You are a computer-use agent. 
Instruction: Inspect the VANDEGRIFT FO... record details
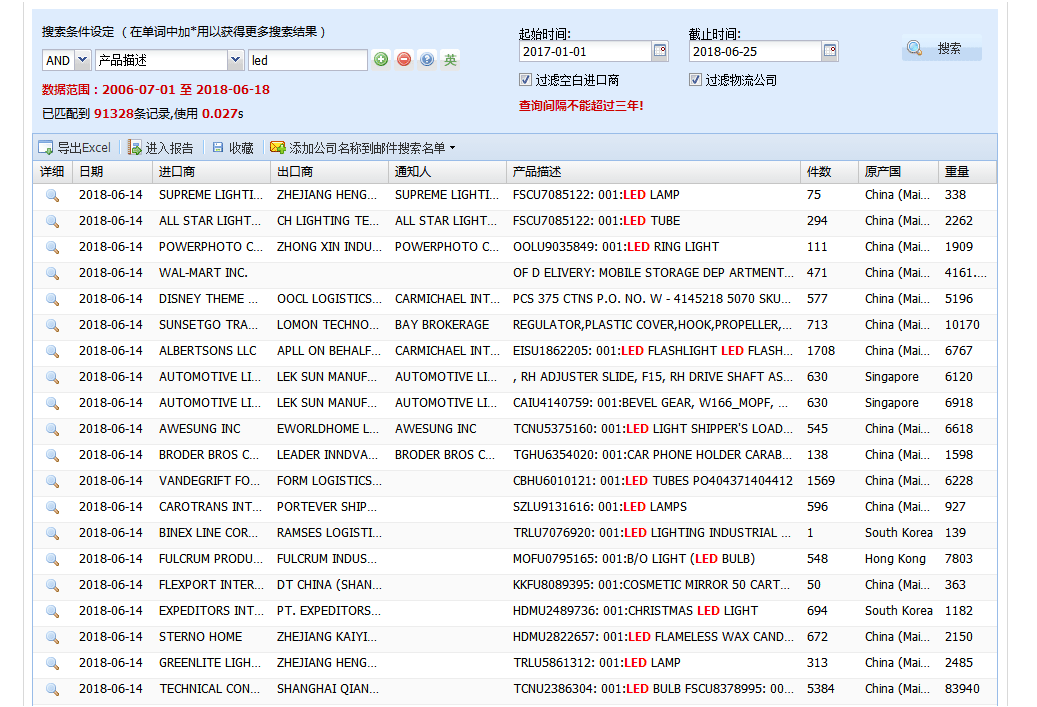click(x=52, y=481)
